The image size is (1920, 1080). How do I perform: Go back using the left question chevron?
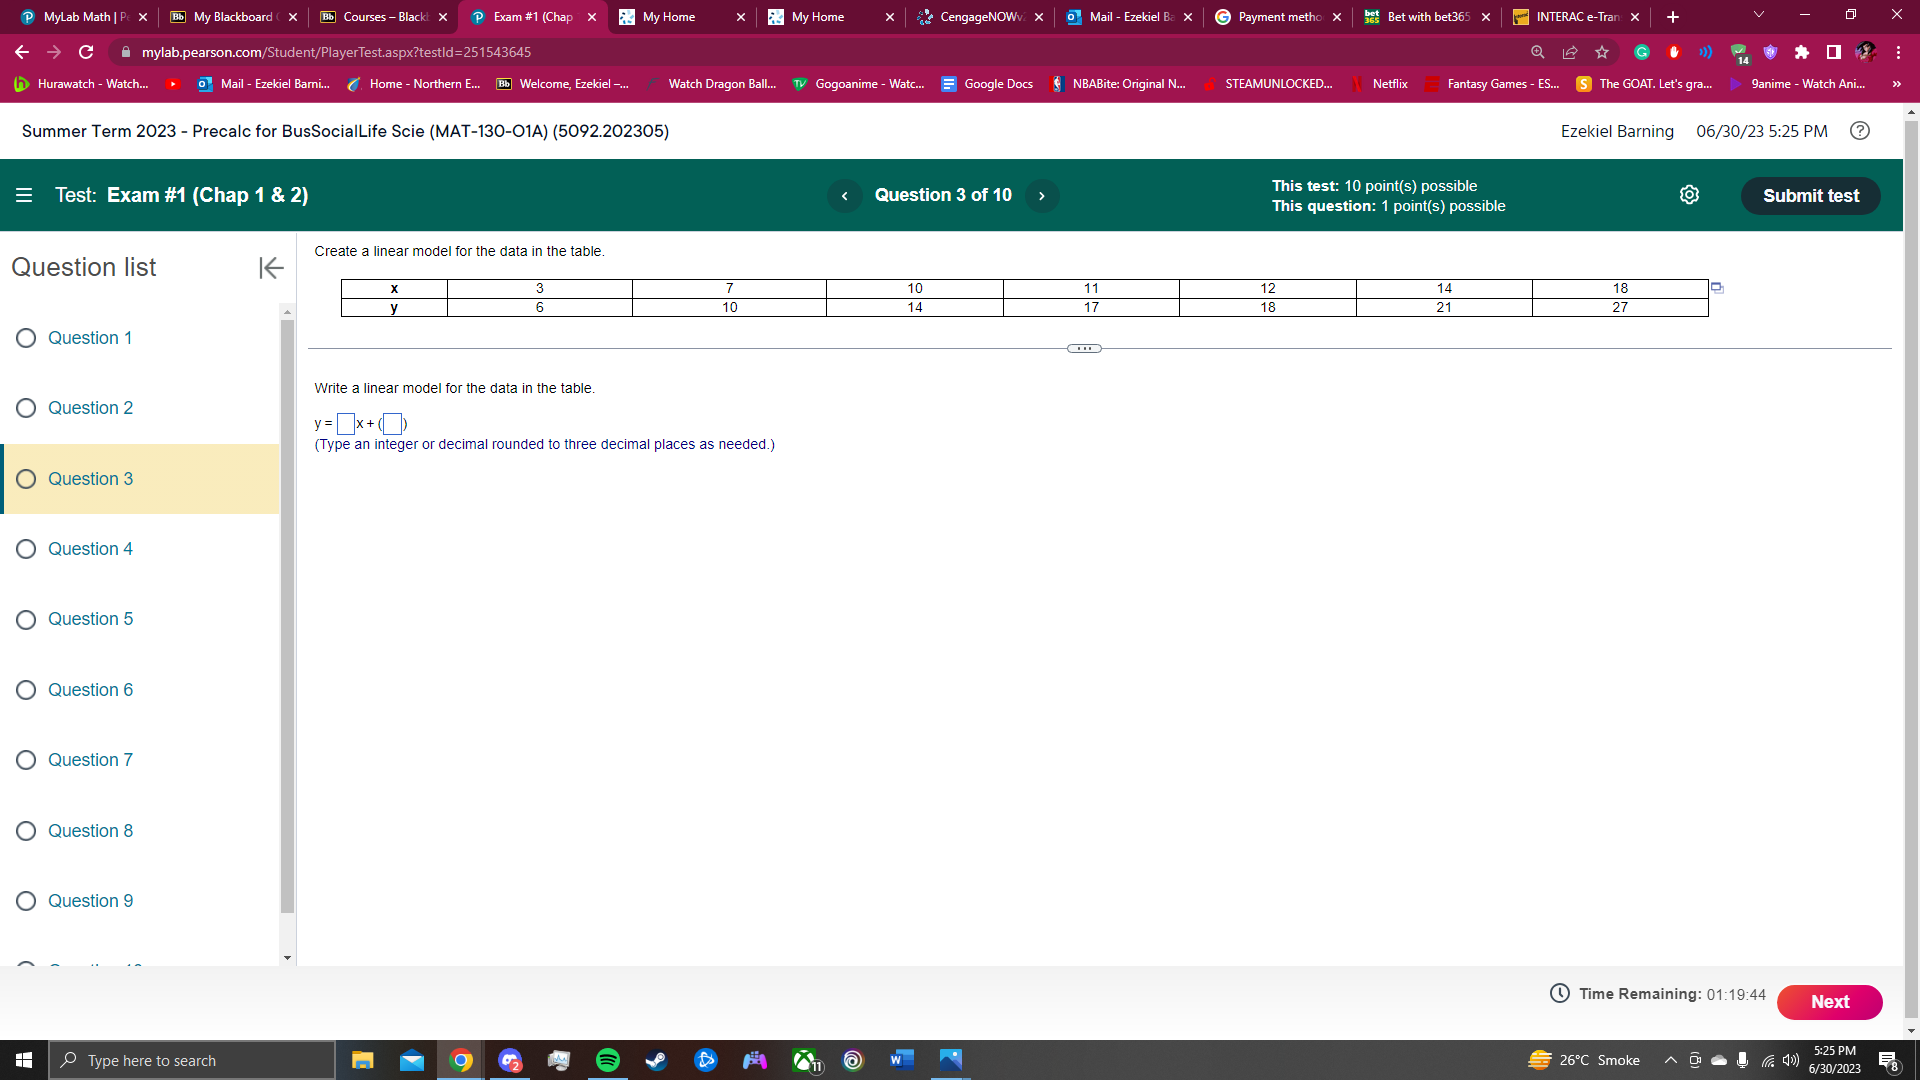pos(845,195)
